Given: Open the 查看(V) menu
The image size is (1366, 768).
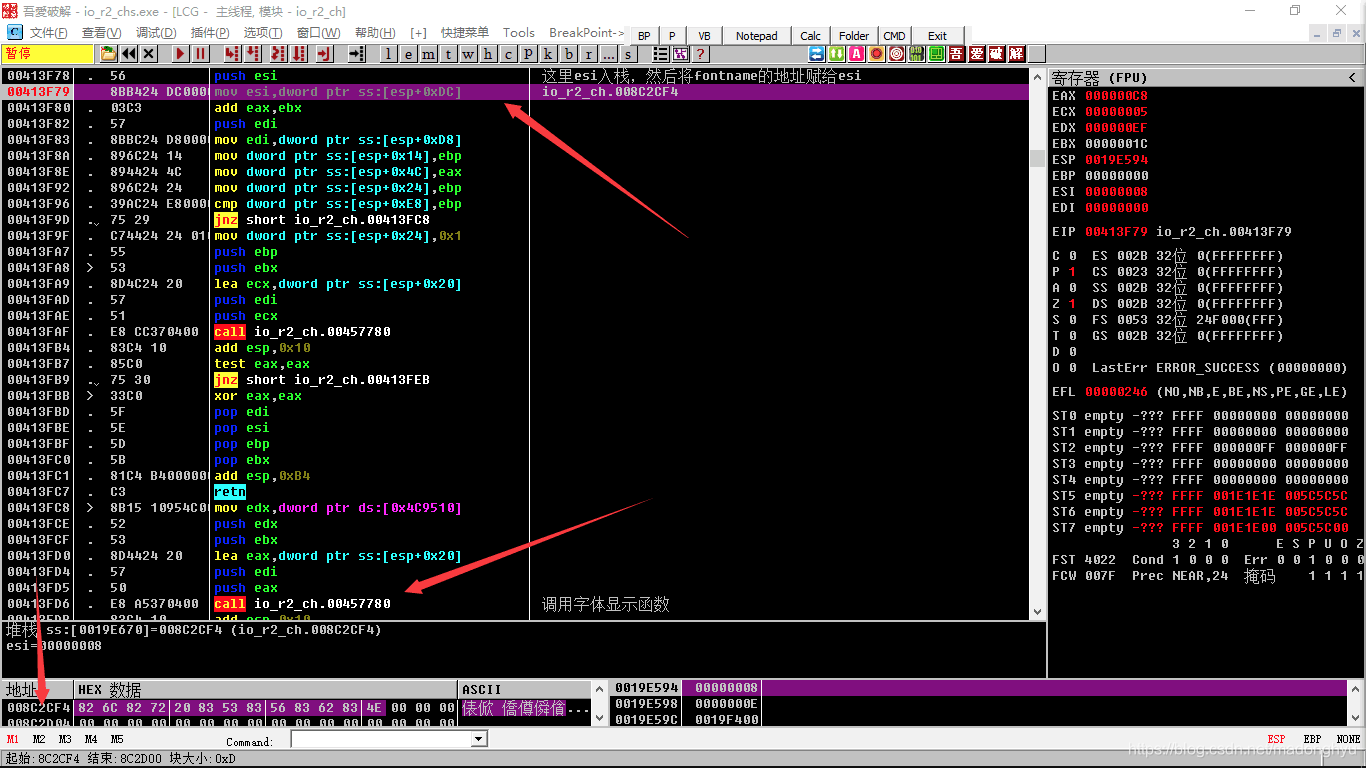Looking at the screenshot, I should coord(102,33).
